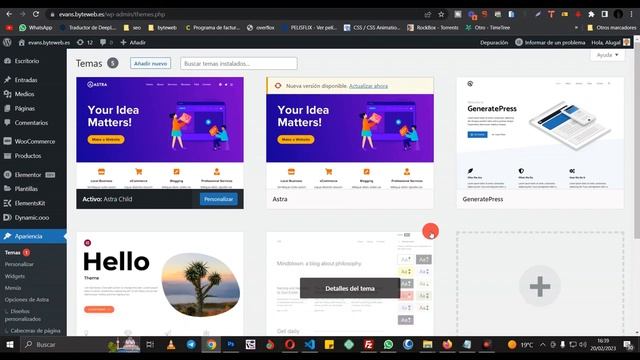Open the Elementor menu

tap(28, 175)
